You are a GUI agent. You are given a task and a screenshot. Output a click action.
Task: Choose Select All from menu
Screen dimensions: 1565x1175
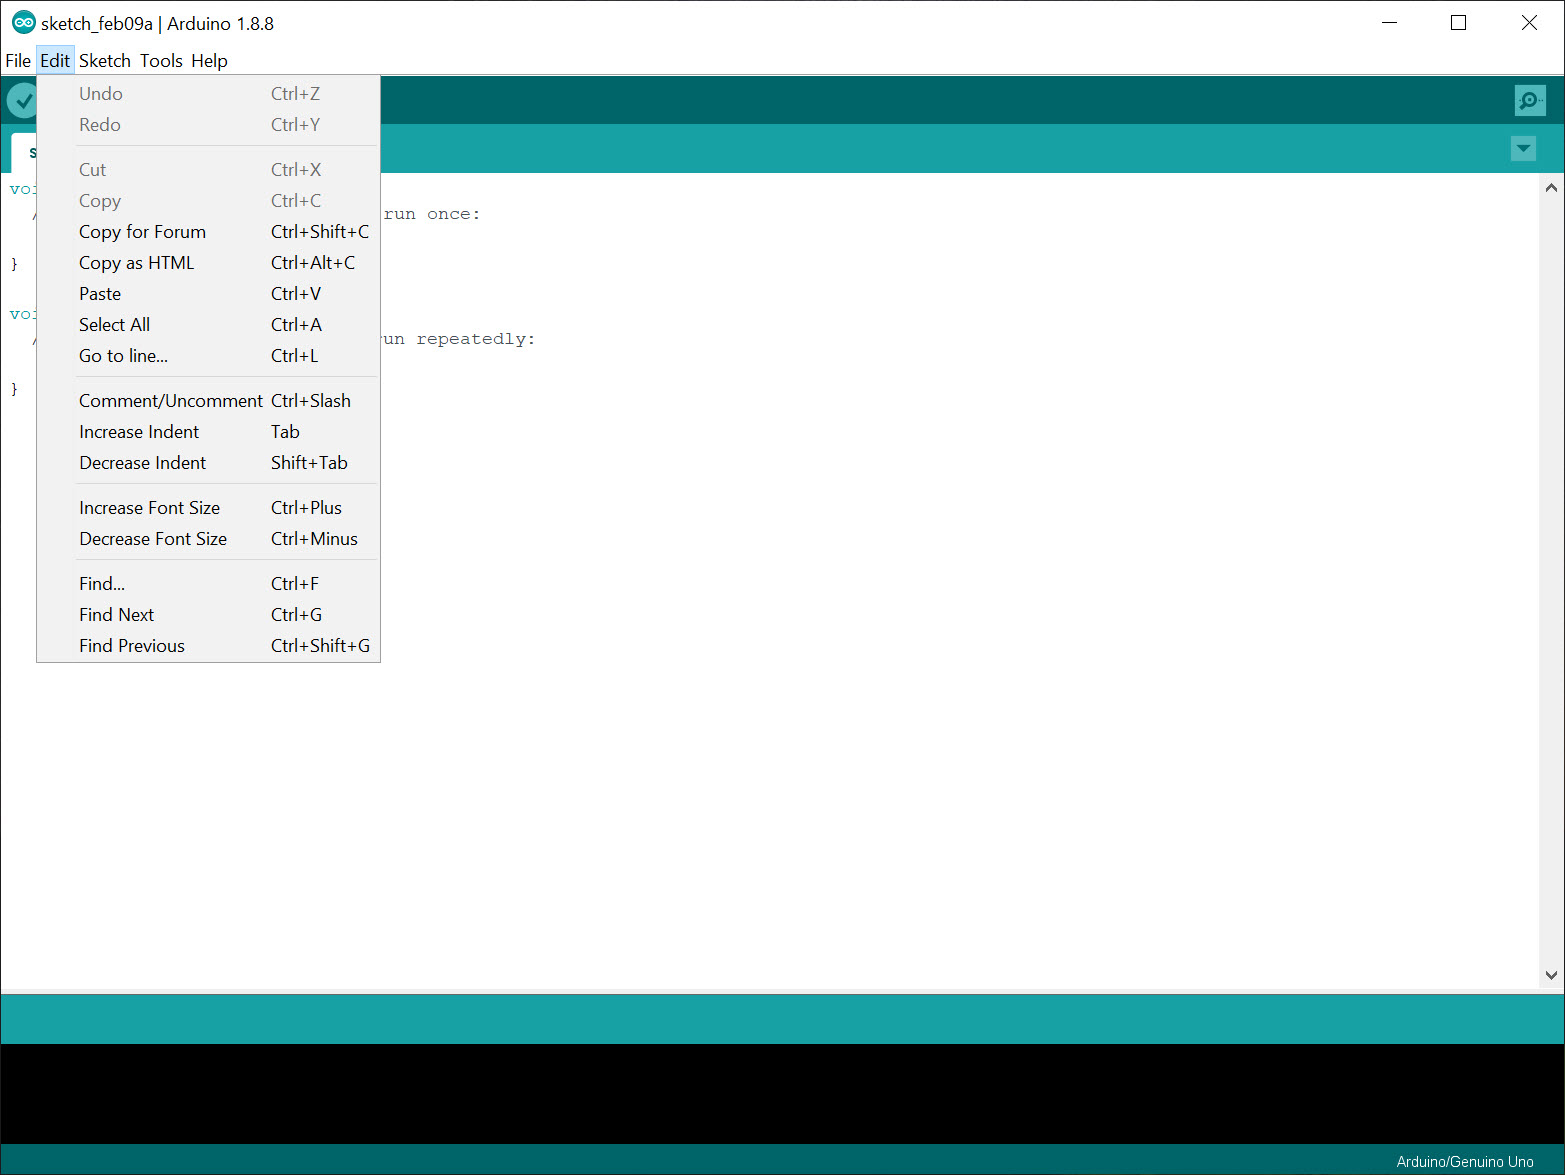pos(114,325)
